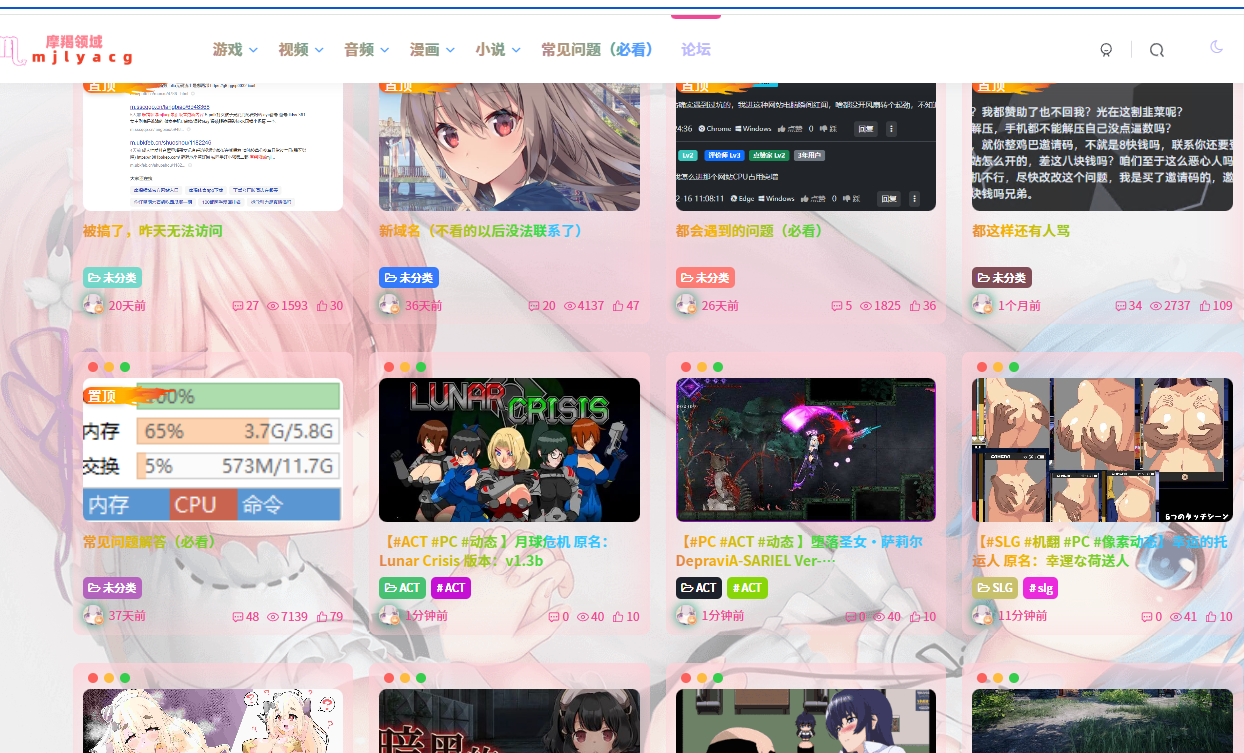Open post 常见问题解答（必看）
The width and height of the screenshot is (1244, 753).
click(x=150, y=542)
